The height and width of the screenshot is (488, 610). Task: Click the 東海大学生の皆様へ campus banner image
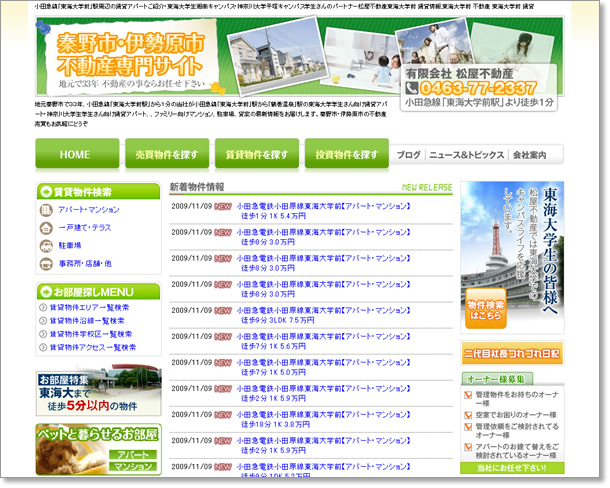[512, 257]
